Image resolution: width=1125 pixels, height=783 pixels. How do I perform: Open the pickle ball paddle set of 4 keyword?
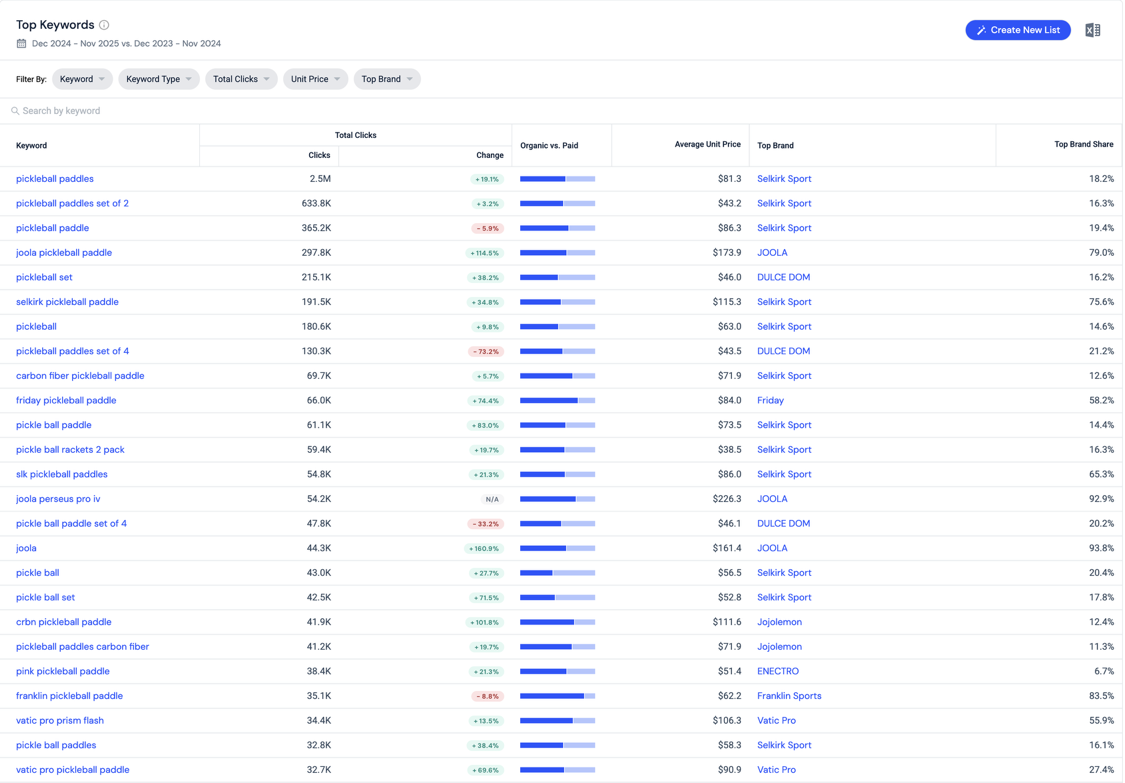click(71, 524)
